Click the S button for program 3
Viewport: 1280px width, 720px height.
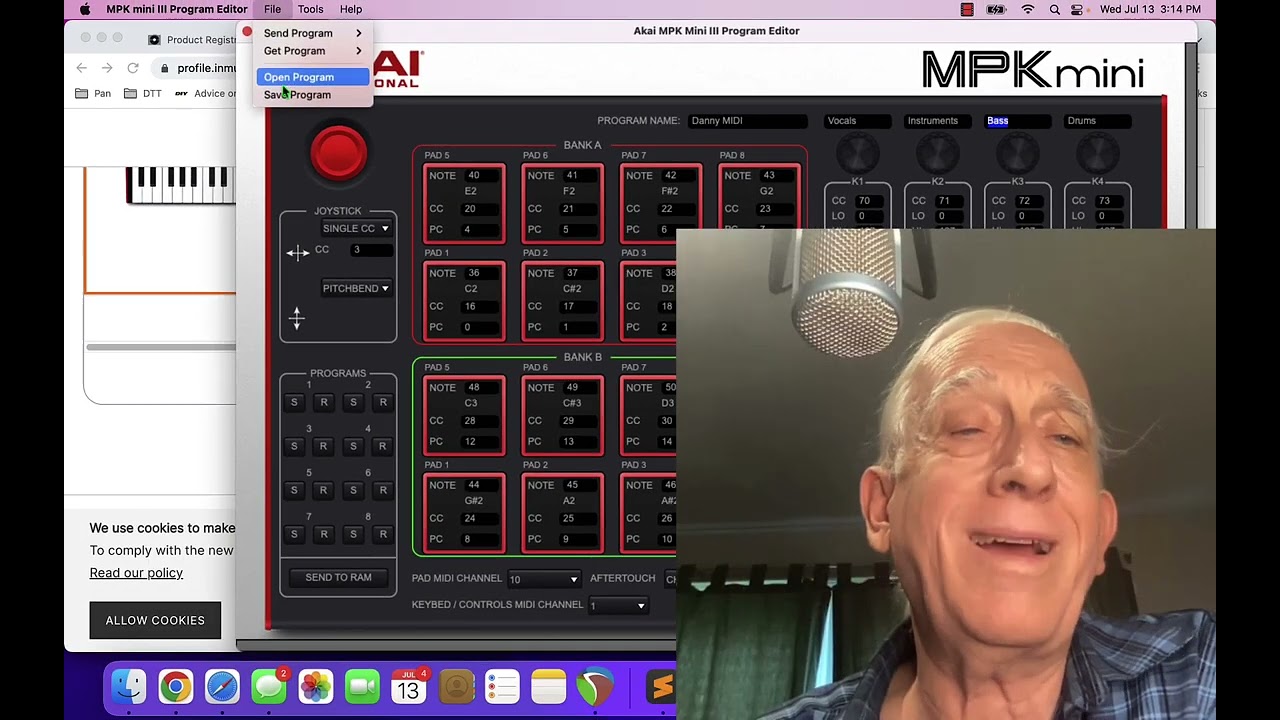294,446
